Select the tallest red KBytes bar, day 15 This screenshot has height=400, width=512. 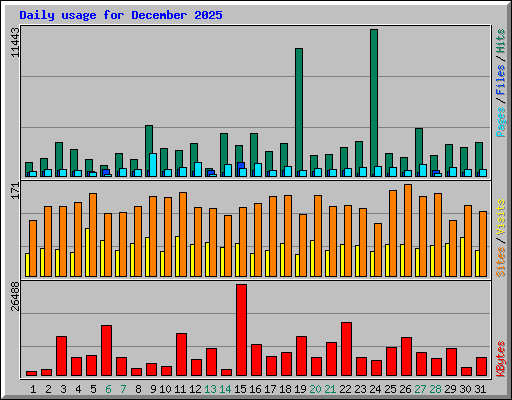click(x=241, y=330)
